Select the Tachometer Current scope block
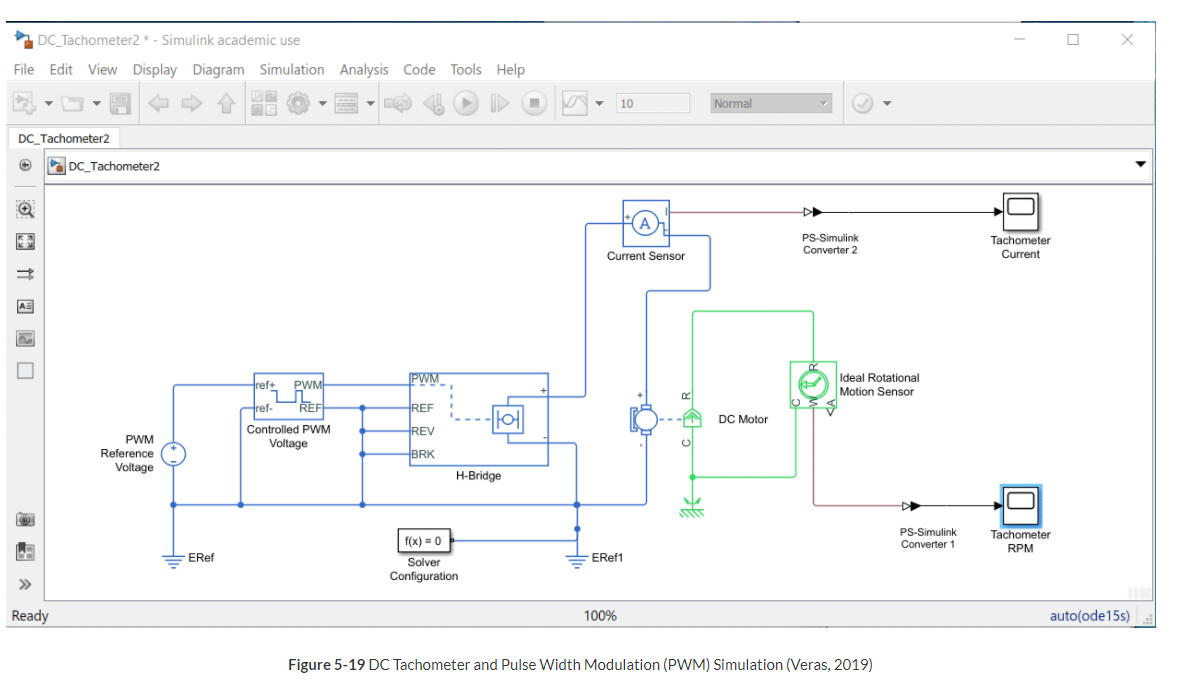1185x688 pixels. point(1021,212)
